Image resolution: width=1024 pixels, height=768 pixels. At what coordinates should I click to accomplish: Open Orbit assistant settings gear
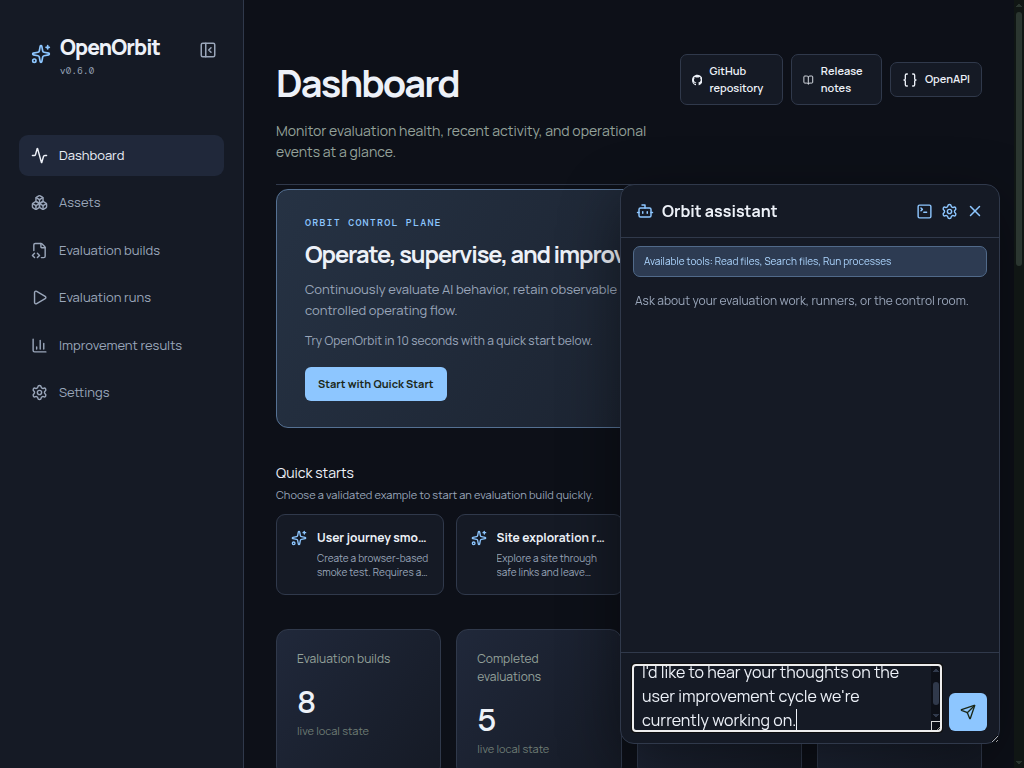950,211
